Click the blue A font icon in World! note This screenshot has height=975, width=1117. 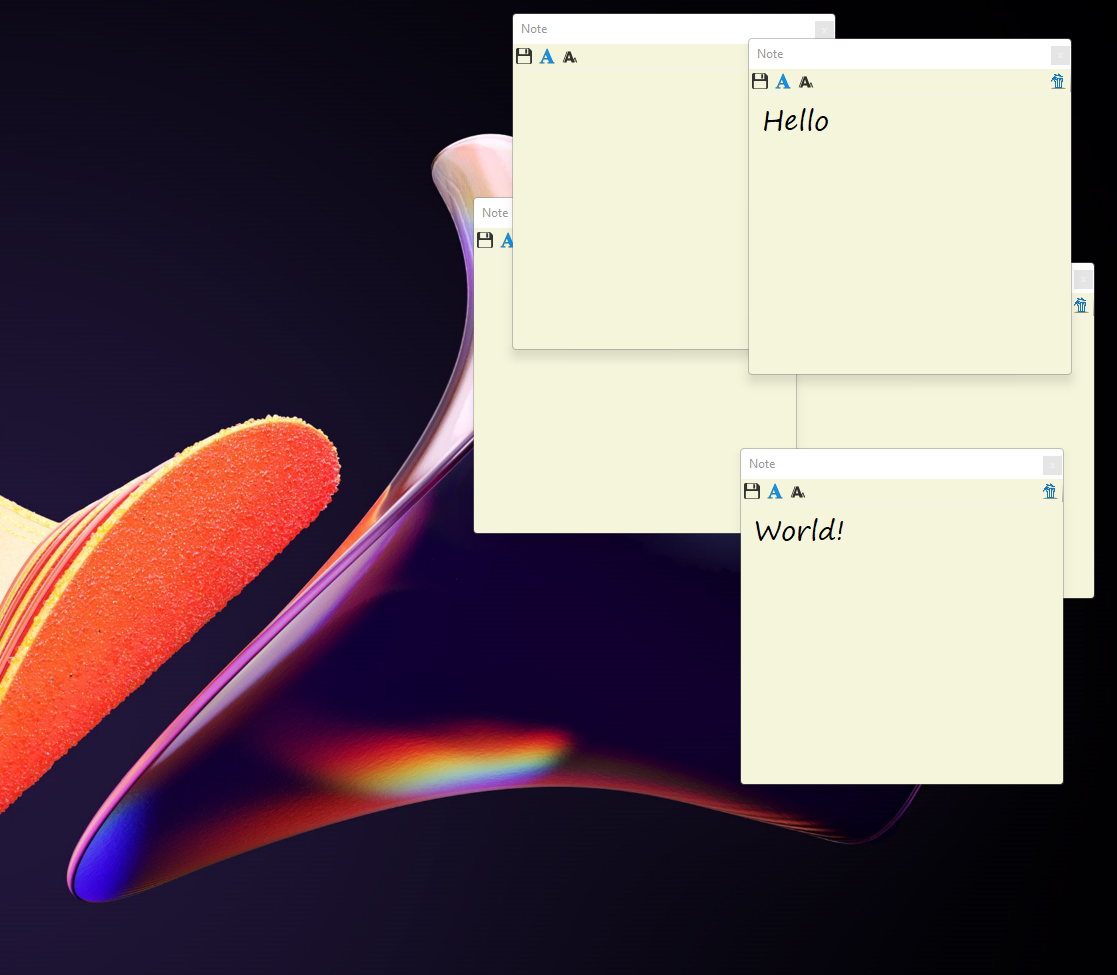tap(775, 491)
